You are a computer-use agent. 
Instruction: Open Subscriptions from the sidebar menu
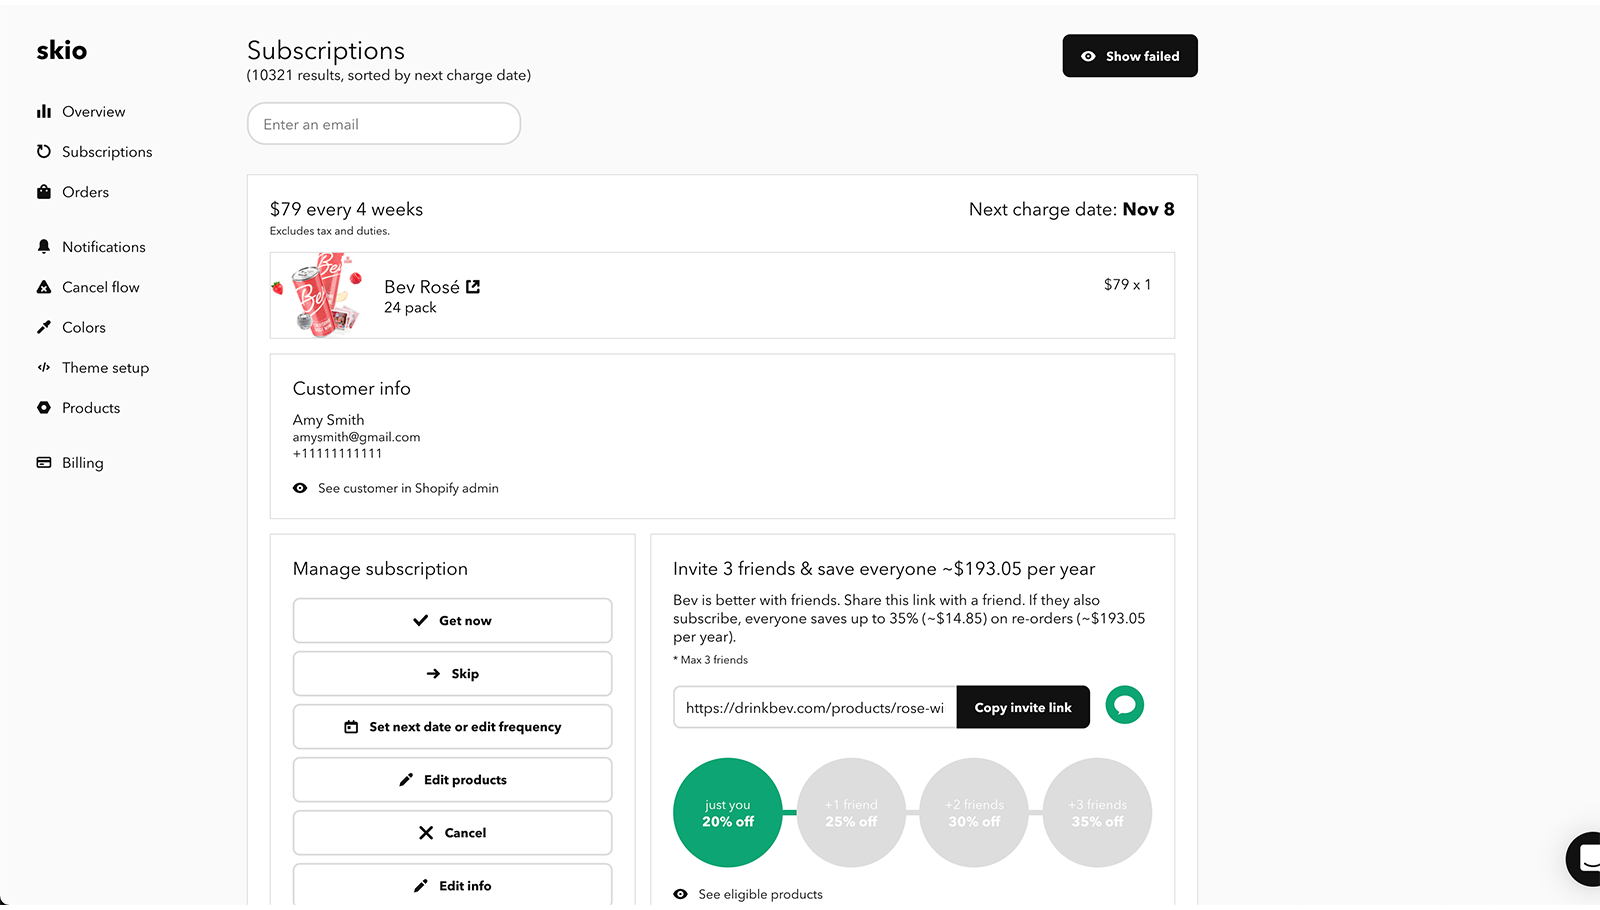tap(107, 151)
